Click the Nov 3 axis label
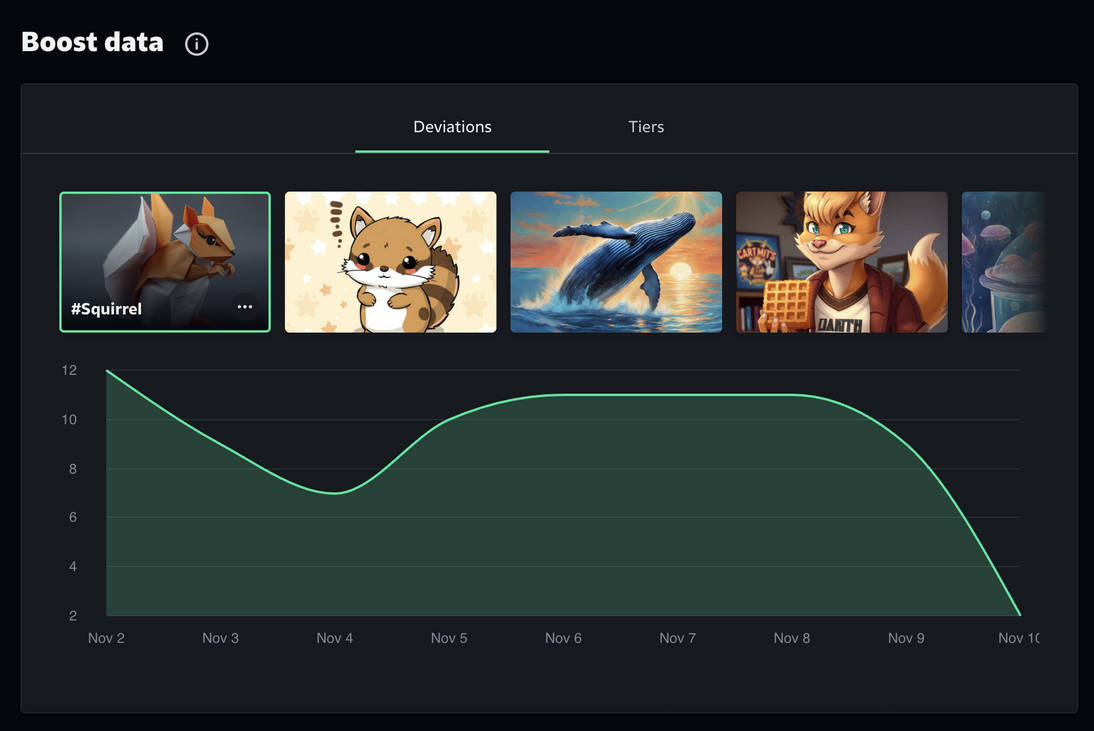Viewport: 1094px width, 731px height. pyautogui.click(x=220, y=638)
